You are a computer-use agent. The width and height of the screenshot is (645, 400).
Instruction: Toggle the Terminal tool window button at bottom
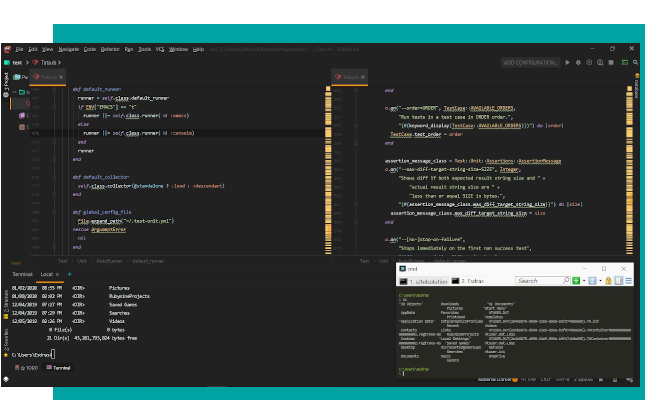(x=58, y=368)
